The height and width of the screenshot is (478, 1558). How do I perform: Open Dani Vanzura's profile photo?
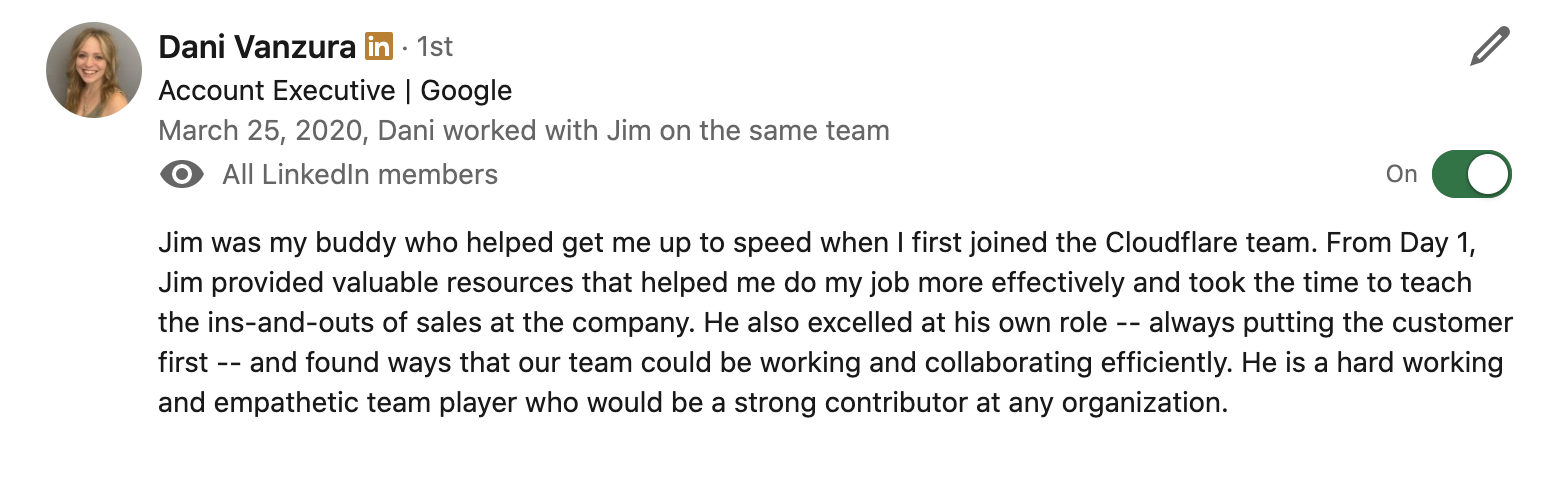[x=94, y=70]
